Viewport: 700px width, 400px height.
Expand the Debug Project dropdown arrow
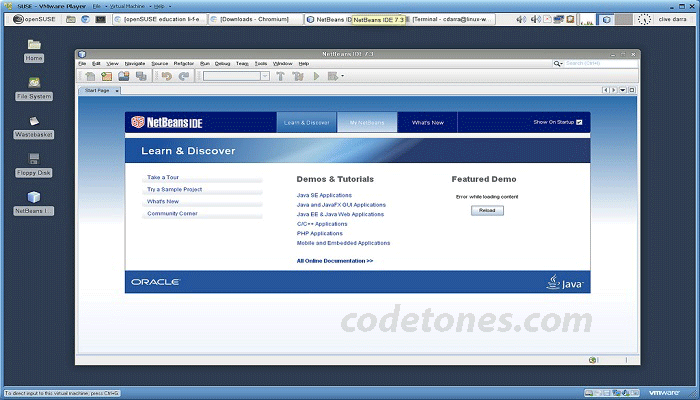(x=342, y=76)
